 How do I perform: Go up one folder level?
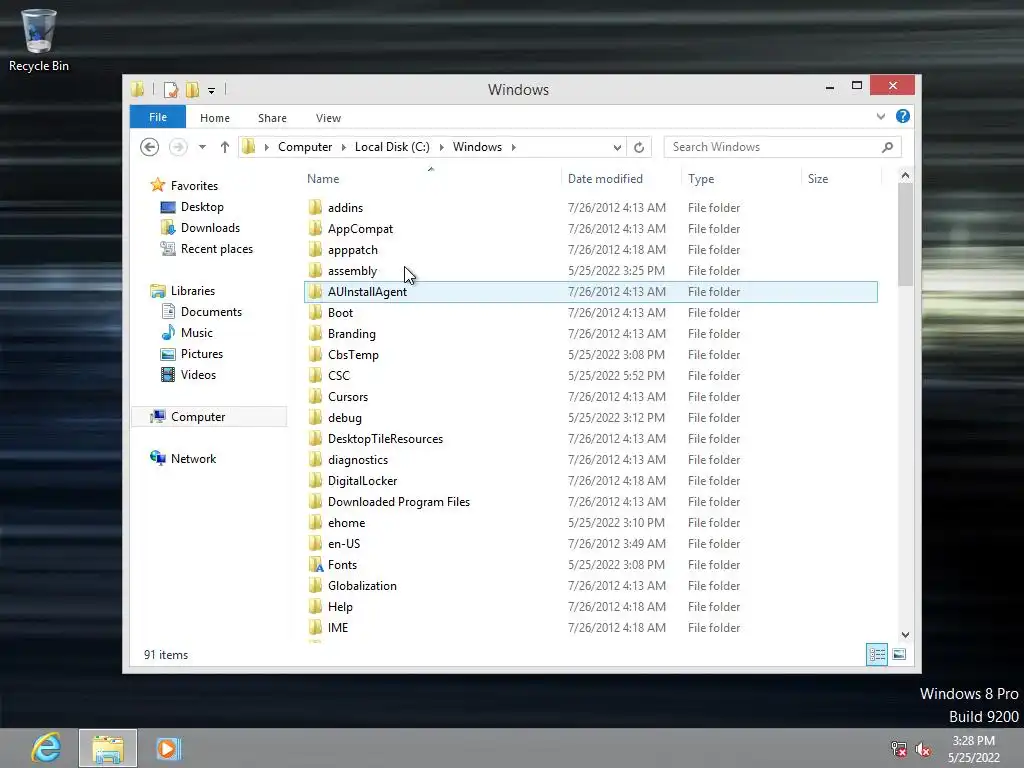225,147
